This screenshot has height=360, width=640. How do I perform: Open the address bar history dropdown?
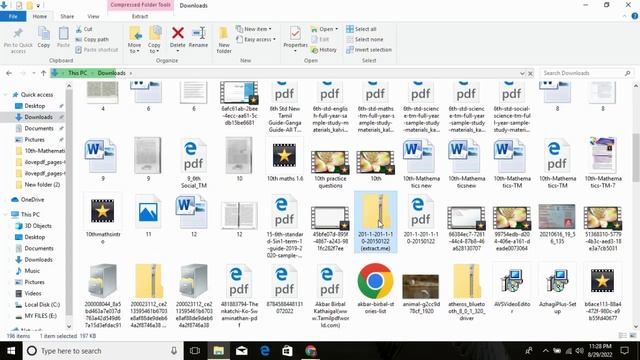(x=522, y=73)
